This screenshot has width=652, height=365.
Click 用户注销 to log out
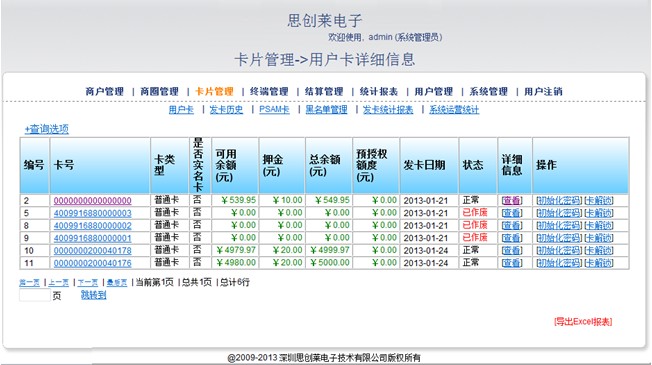(543, 91)
